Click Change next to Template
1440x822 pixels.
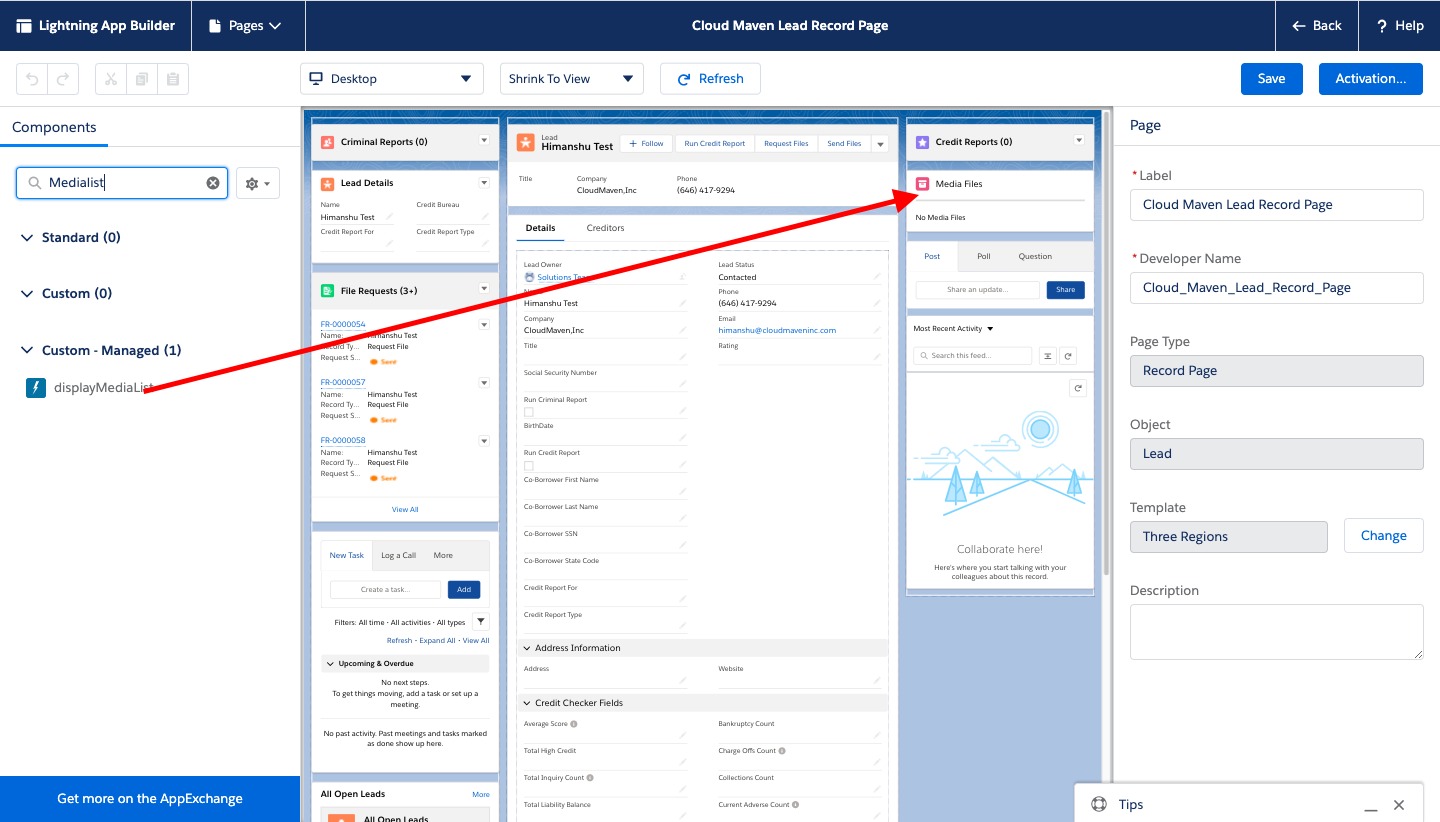tap(1384, 536)
